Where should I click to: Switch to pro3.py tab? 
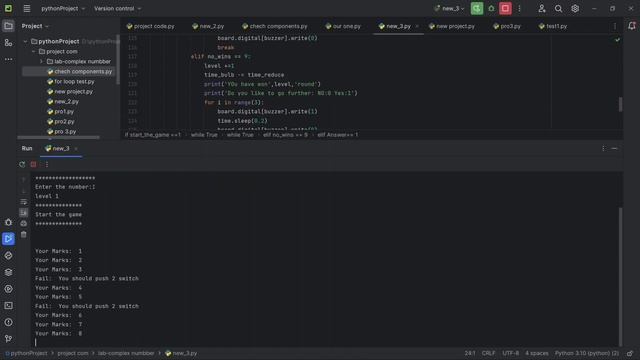point(507,26)
